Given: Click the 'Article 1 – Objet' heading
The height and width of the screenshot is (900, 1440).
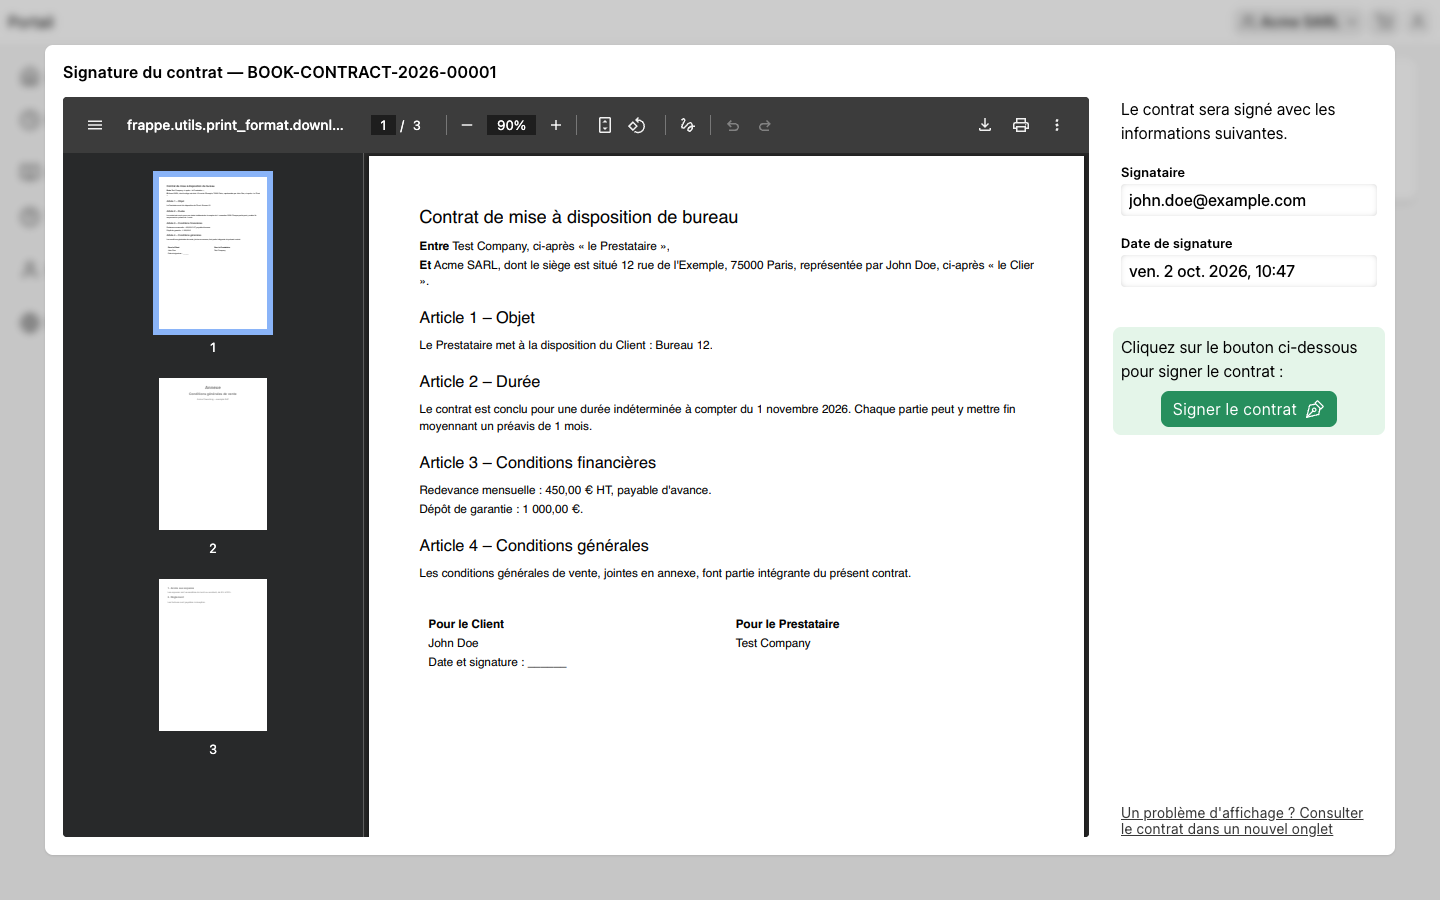Looking at the screenshot, I should coord(477,317).
